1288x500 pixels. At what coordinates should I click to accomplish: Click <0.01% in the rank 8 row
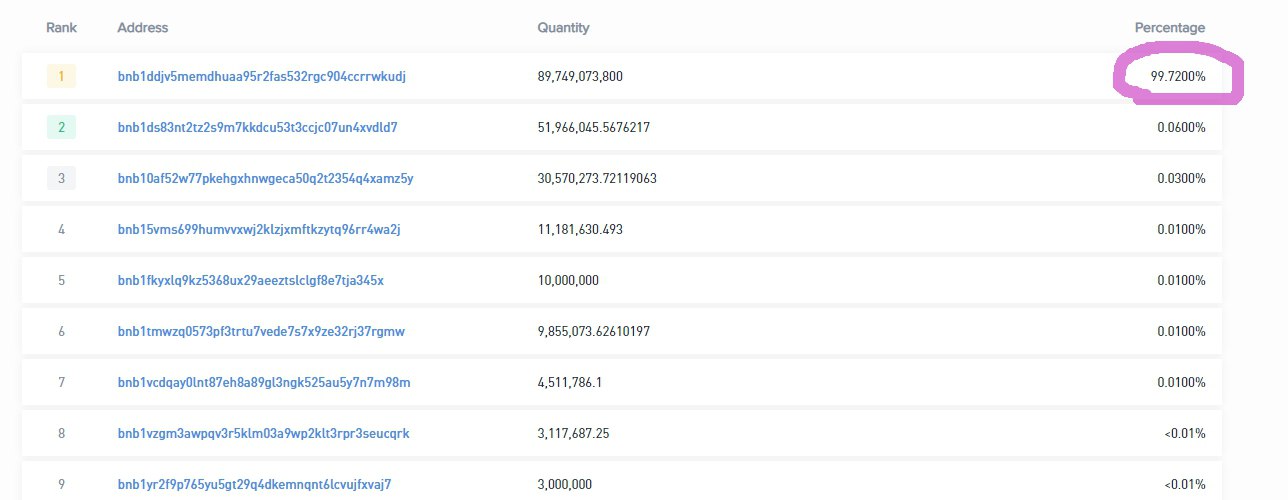click(1185, 433)
